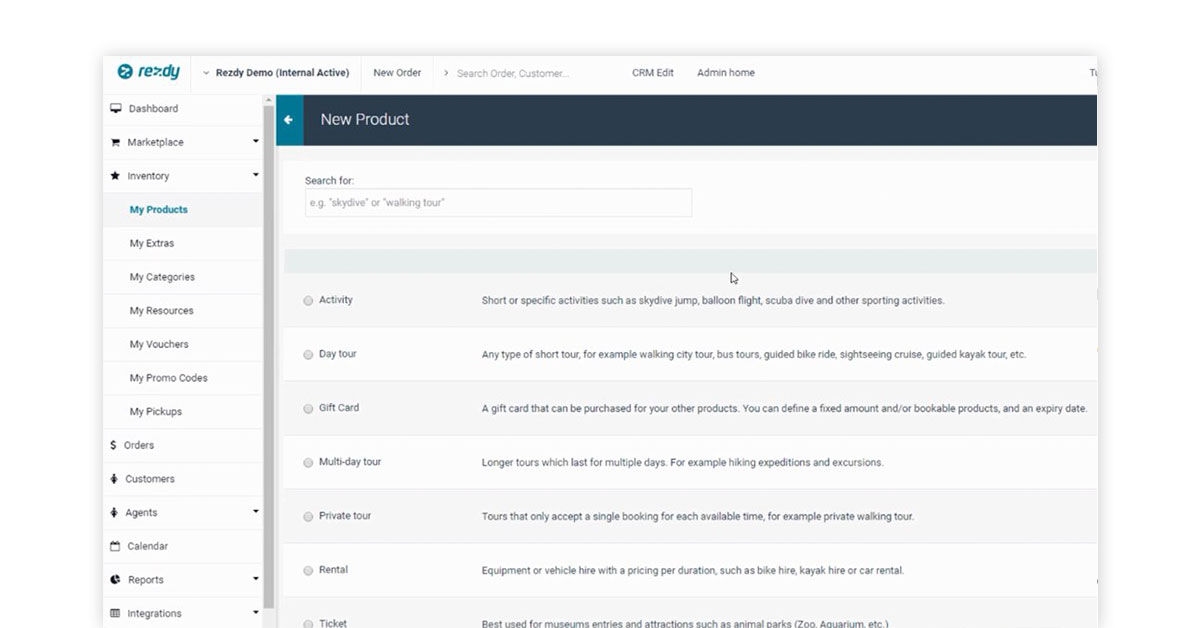1200x628 pixels.
Task: Choose the Private tour radio button
Action: [308, 516]
